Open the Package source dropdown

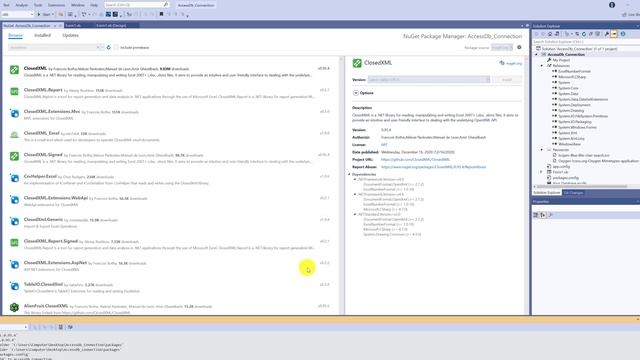(x=502, y=48)
